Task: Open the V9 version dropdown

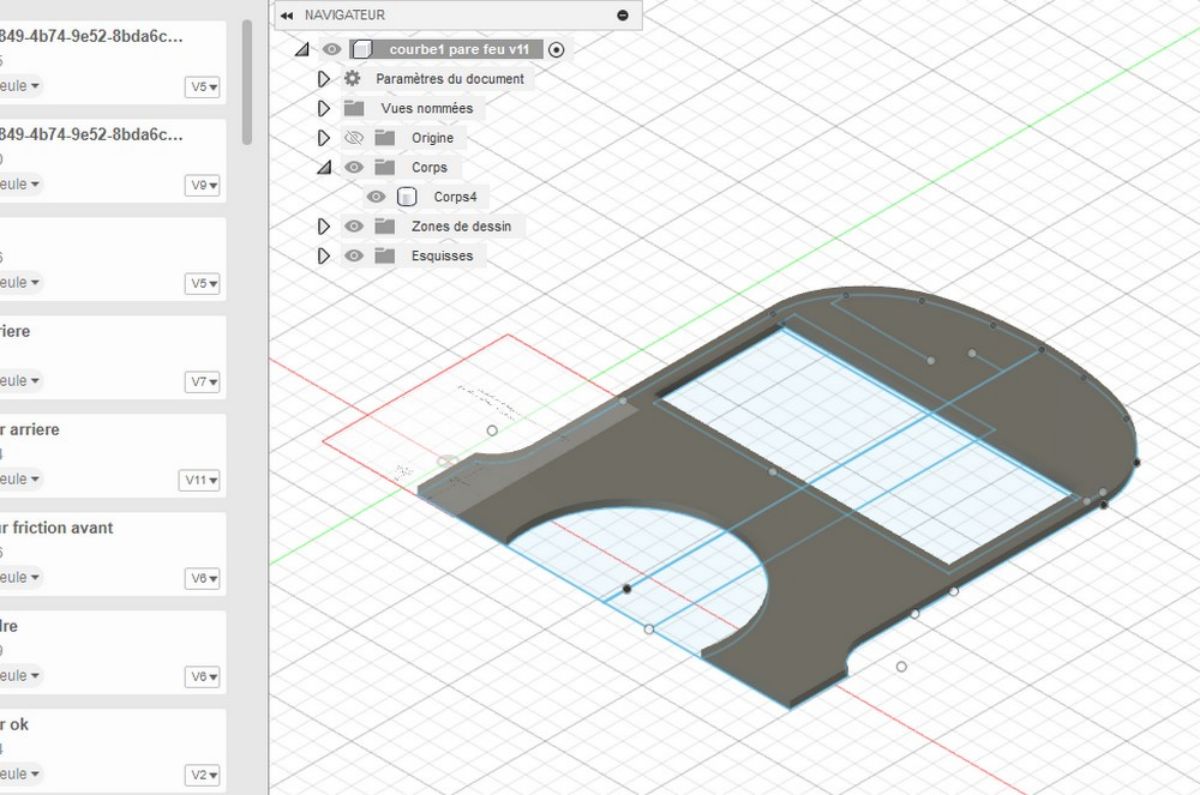Action: tap(203, 185)
